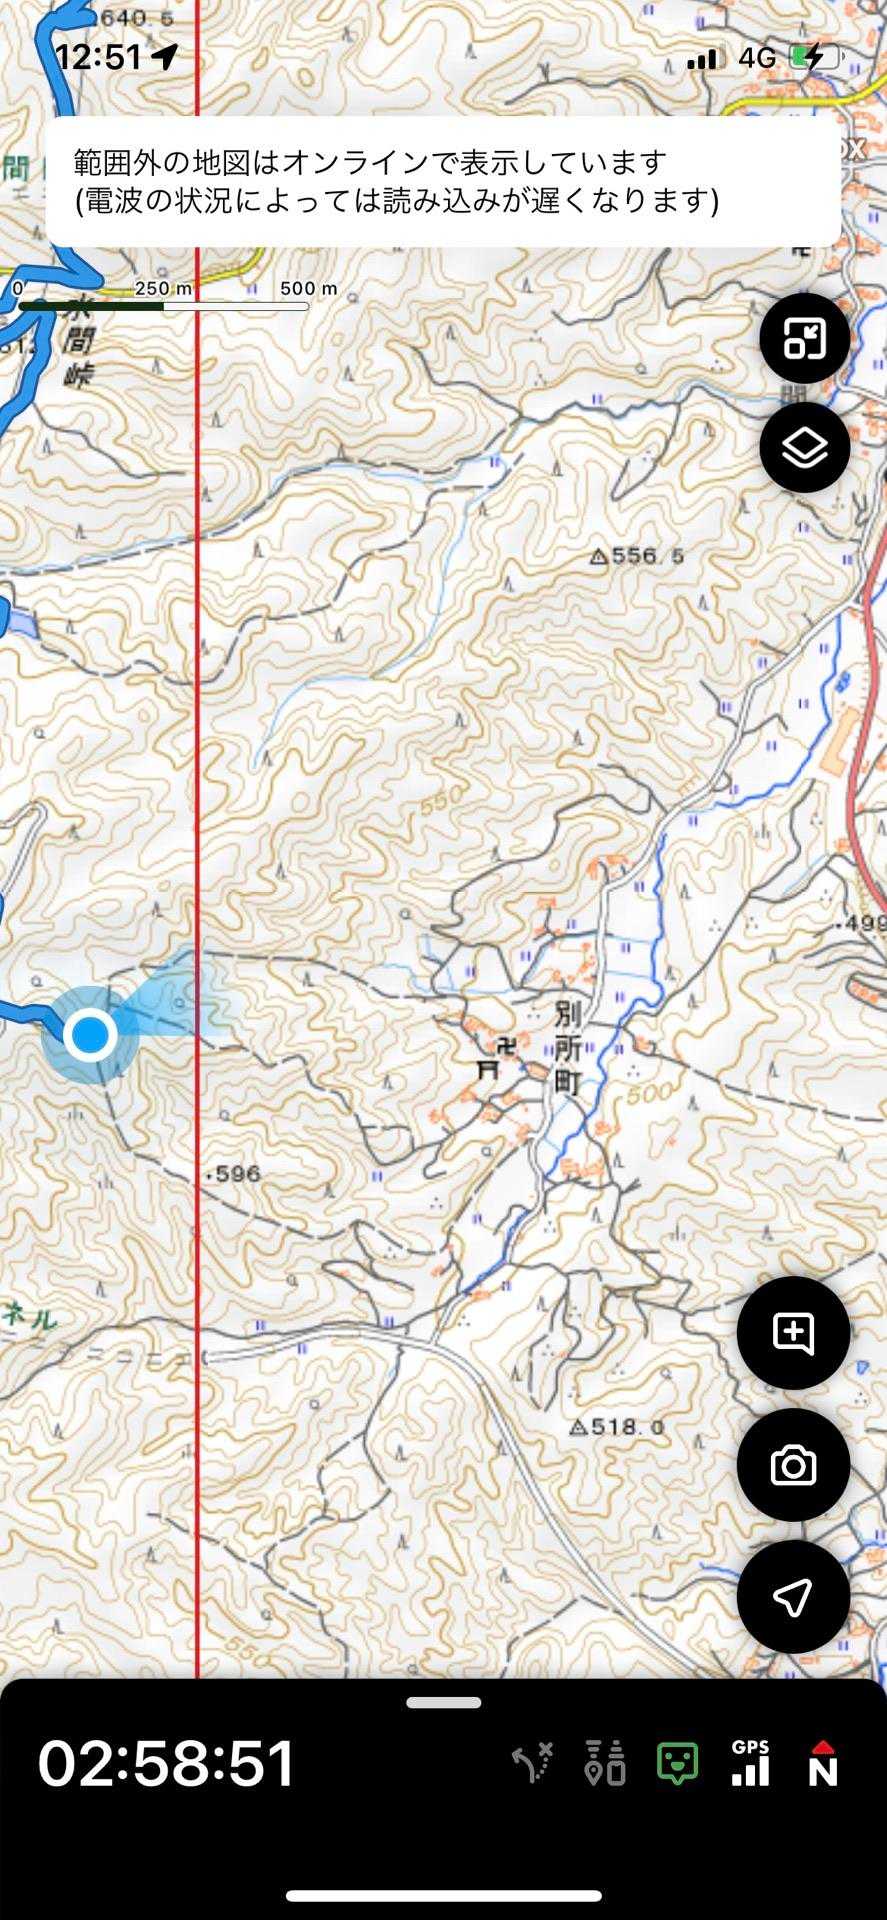
Task: Toggle north-up compass orientation
Action: click(x=822, y=1762)
